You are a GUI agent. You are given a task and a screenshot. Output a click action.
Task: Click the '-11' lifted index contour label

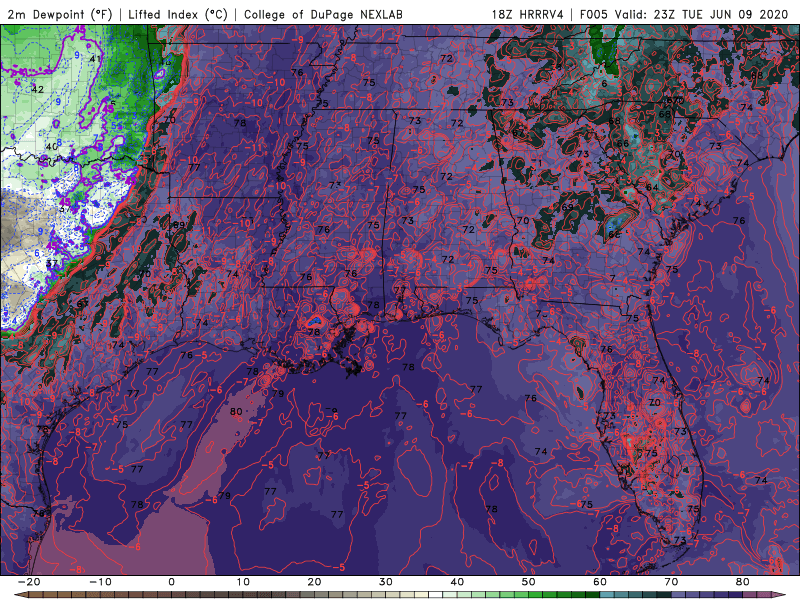[255, 148]
